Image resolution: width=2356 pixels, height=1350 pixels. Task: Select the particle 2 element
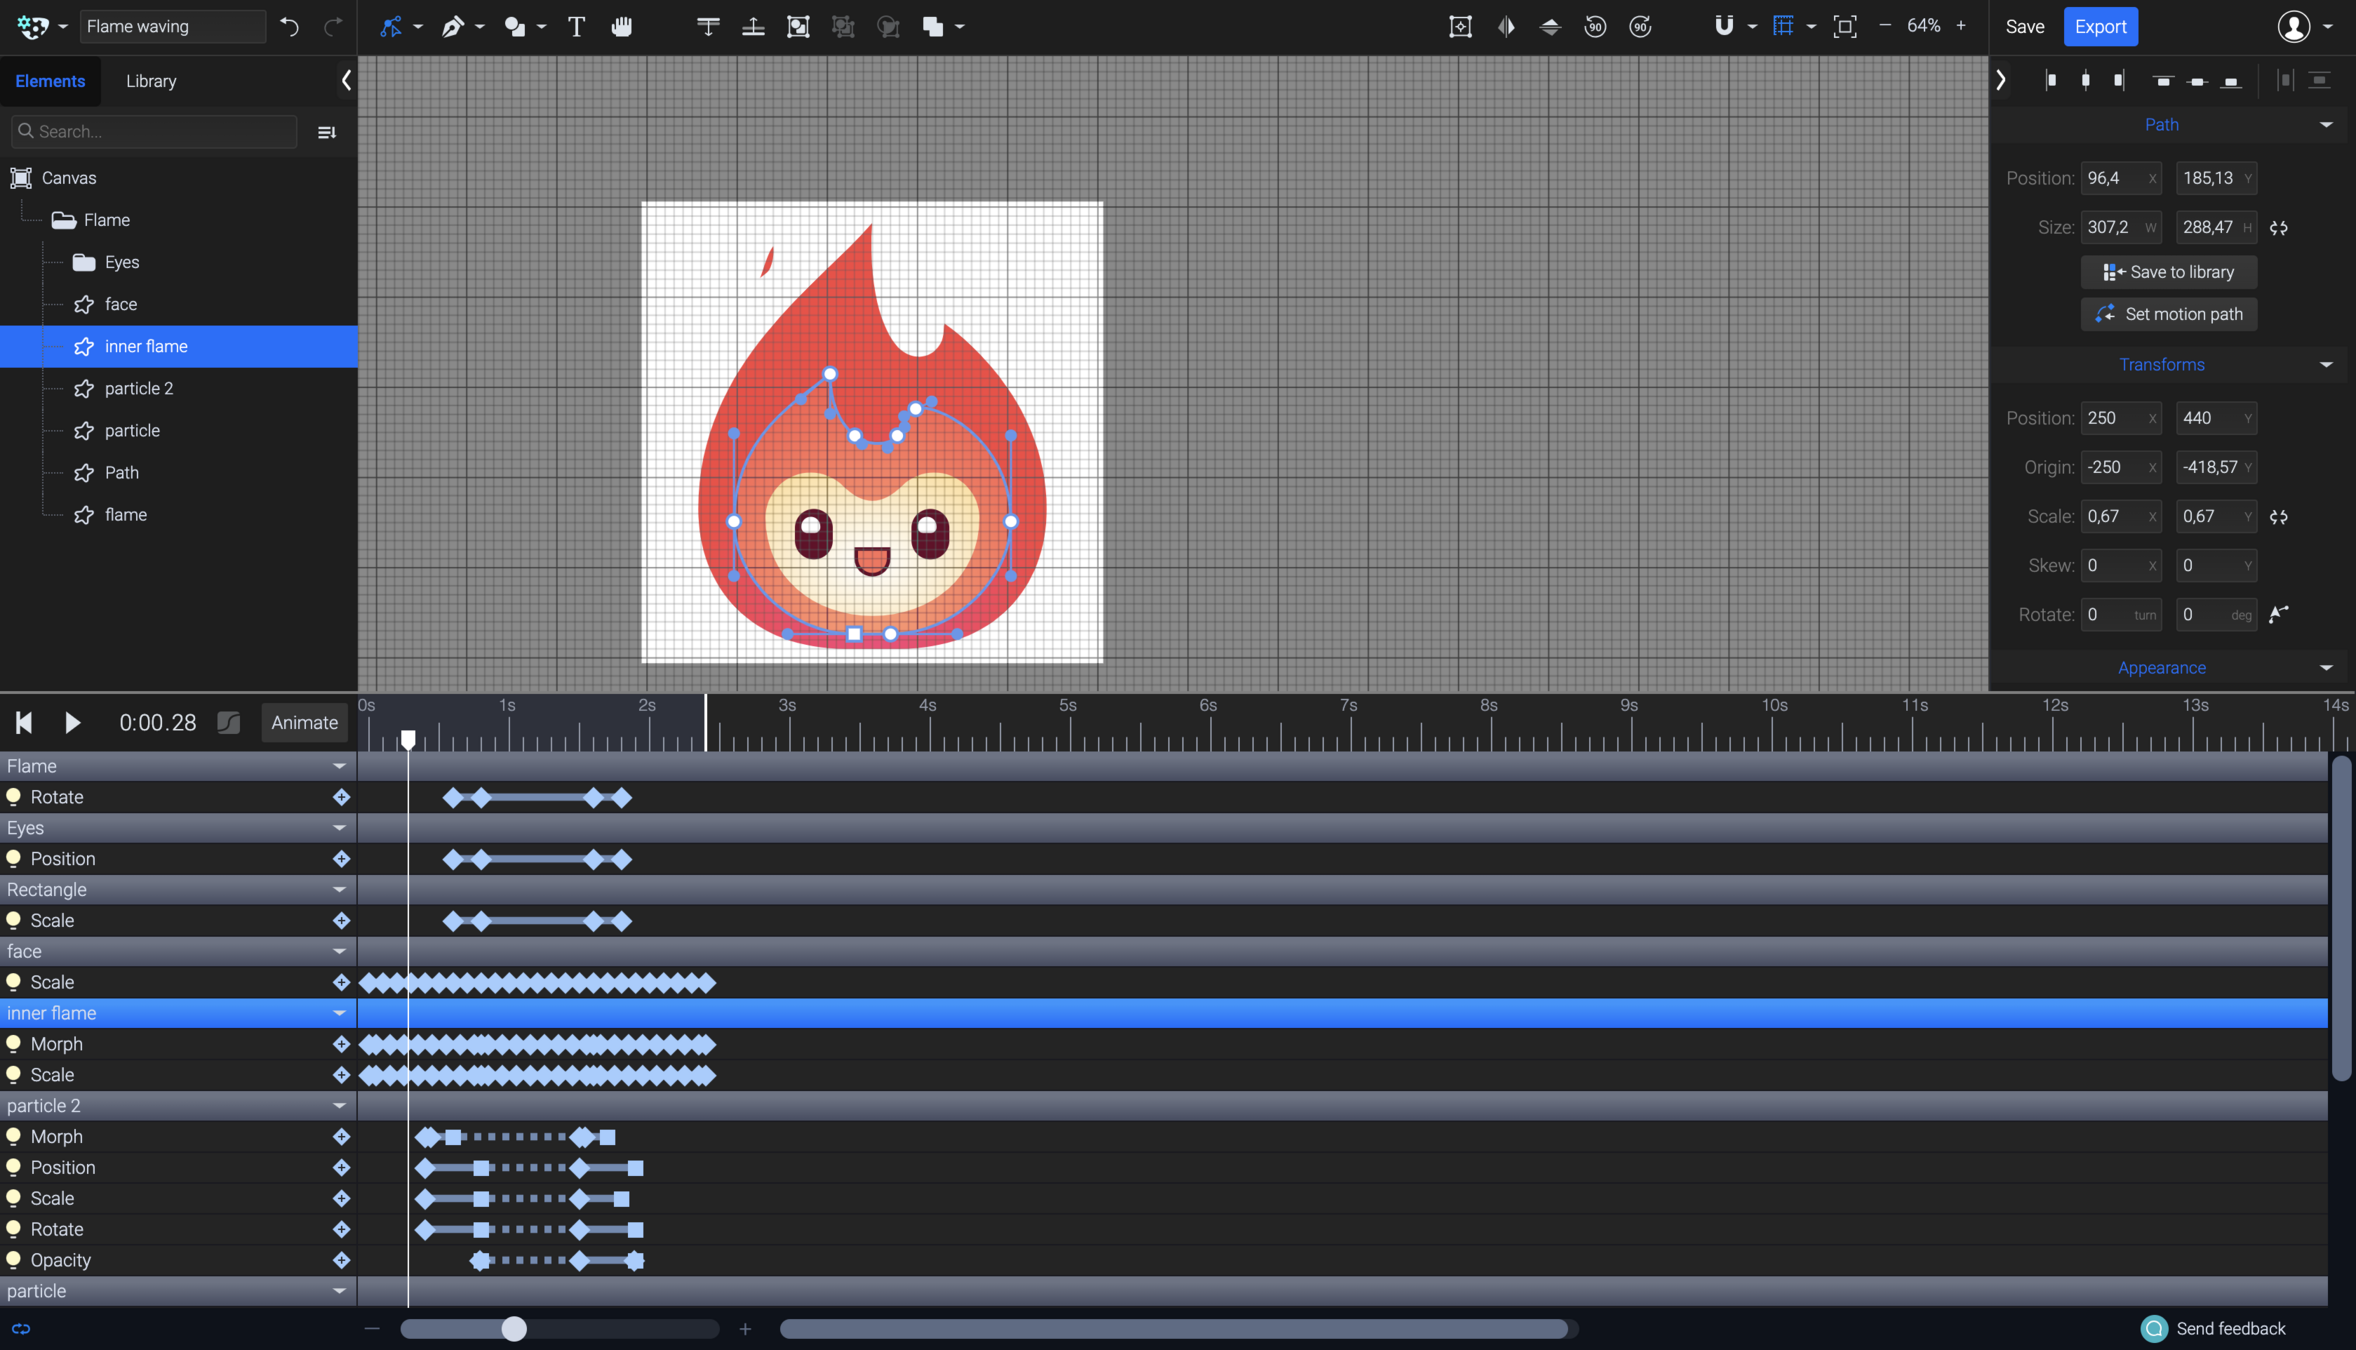pos(139,388)
